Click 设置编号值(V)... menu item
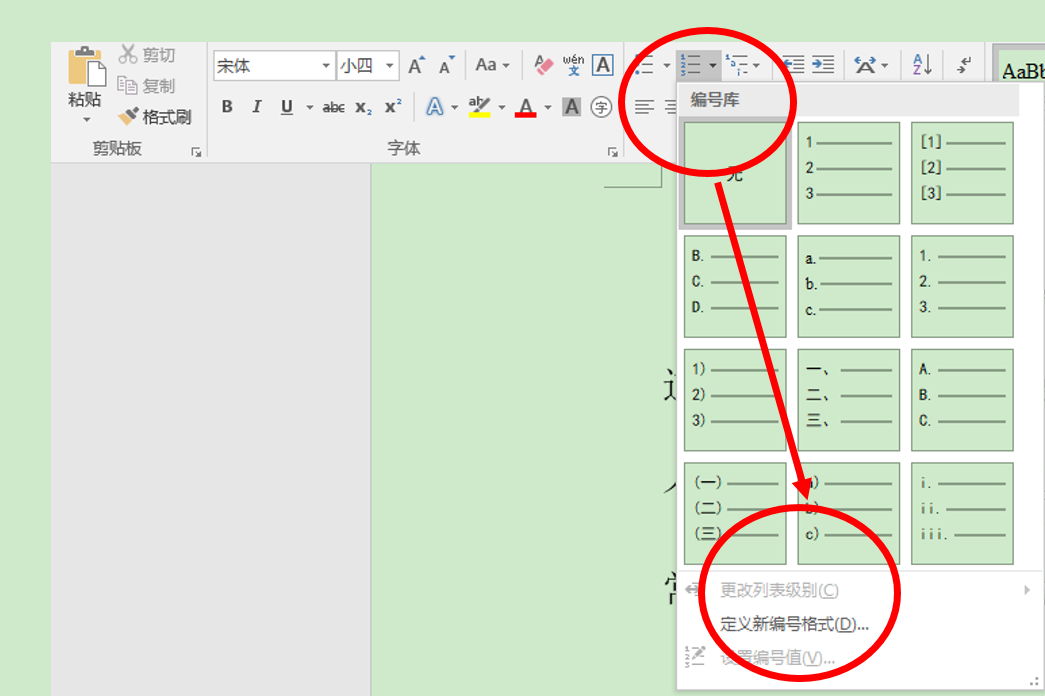This screenshot has height=696, width=1045. [x=858, y=658]
